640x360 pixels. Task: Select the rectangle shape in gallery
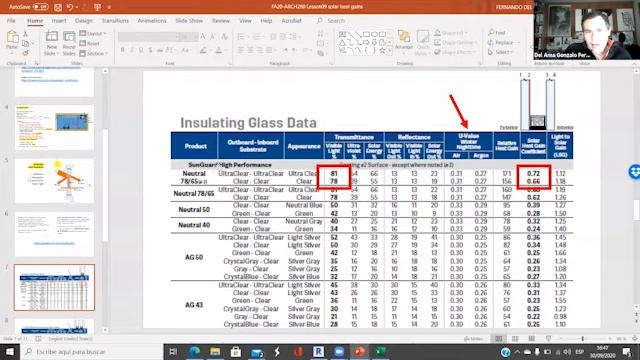pos(366,34)
